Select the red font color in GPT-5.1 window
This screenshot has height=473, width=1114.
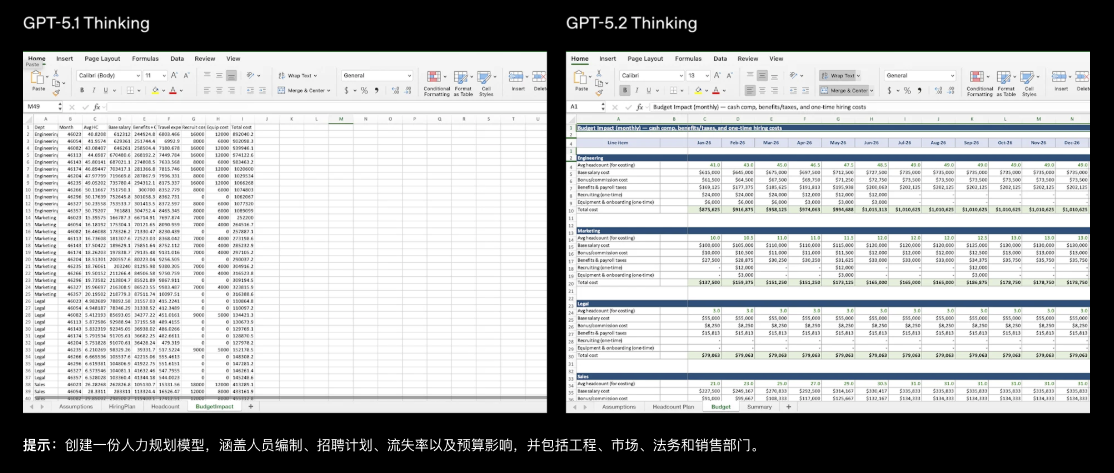pyautogui.click(x=173, y=90)
